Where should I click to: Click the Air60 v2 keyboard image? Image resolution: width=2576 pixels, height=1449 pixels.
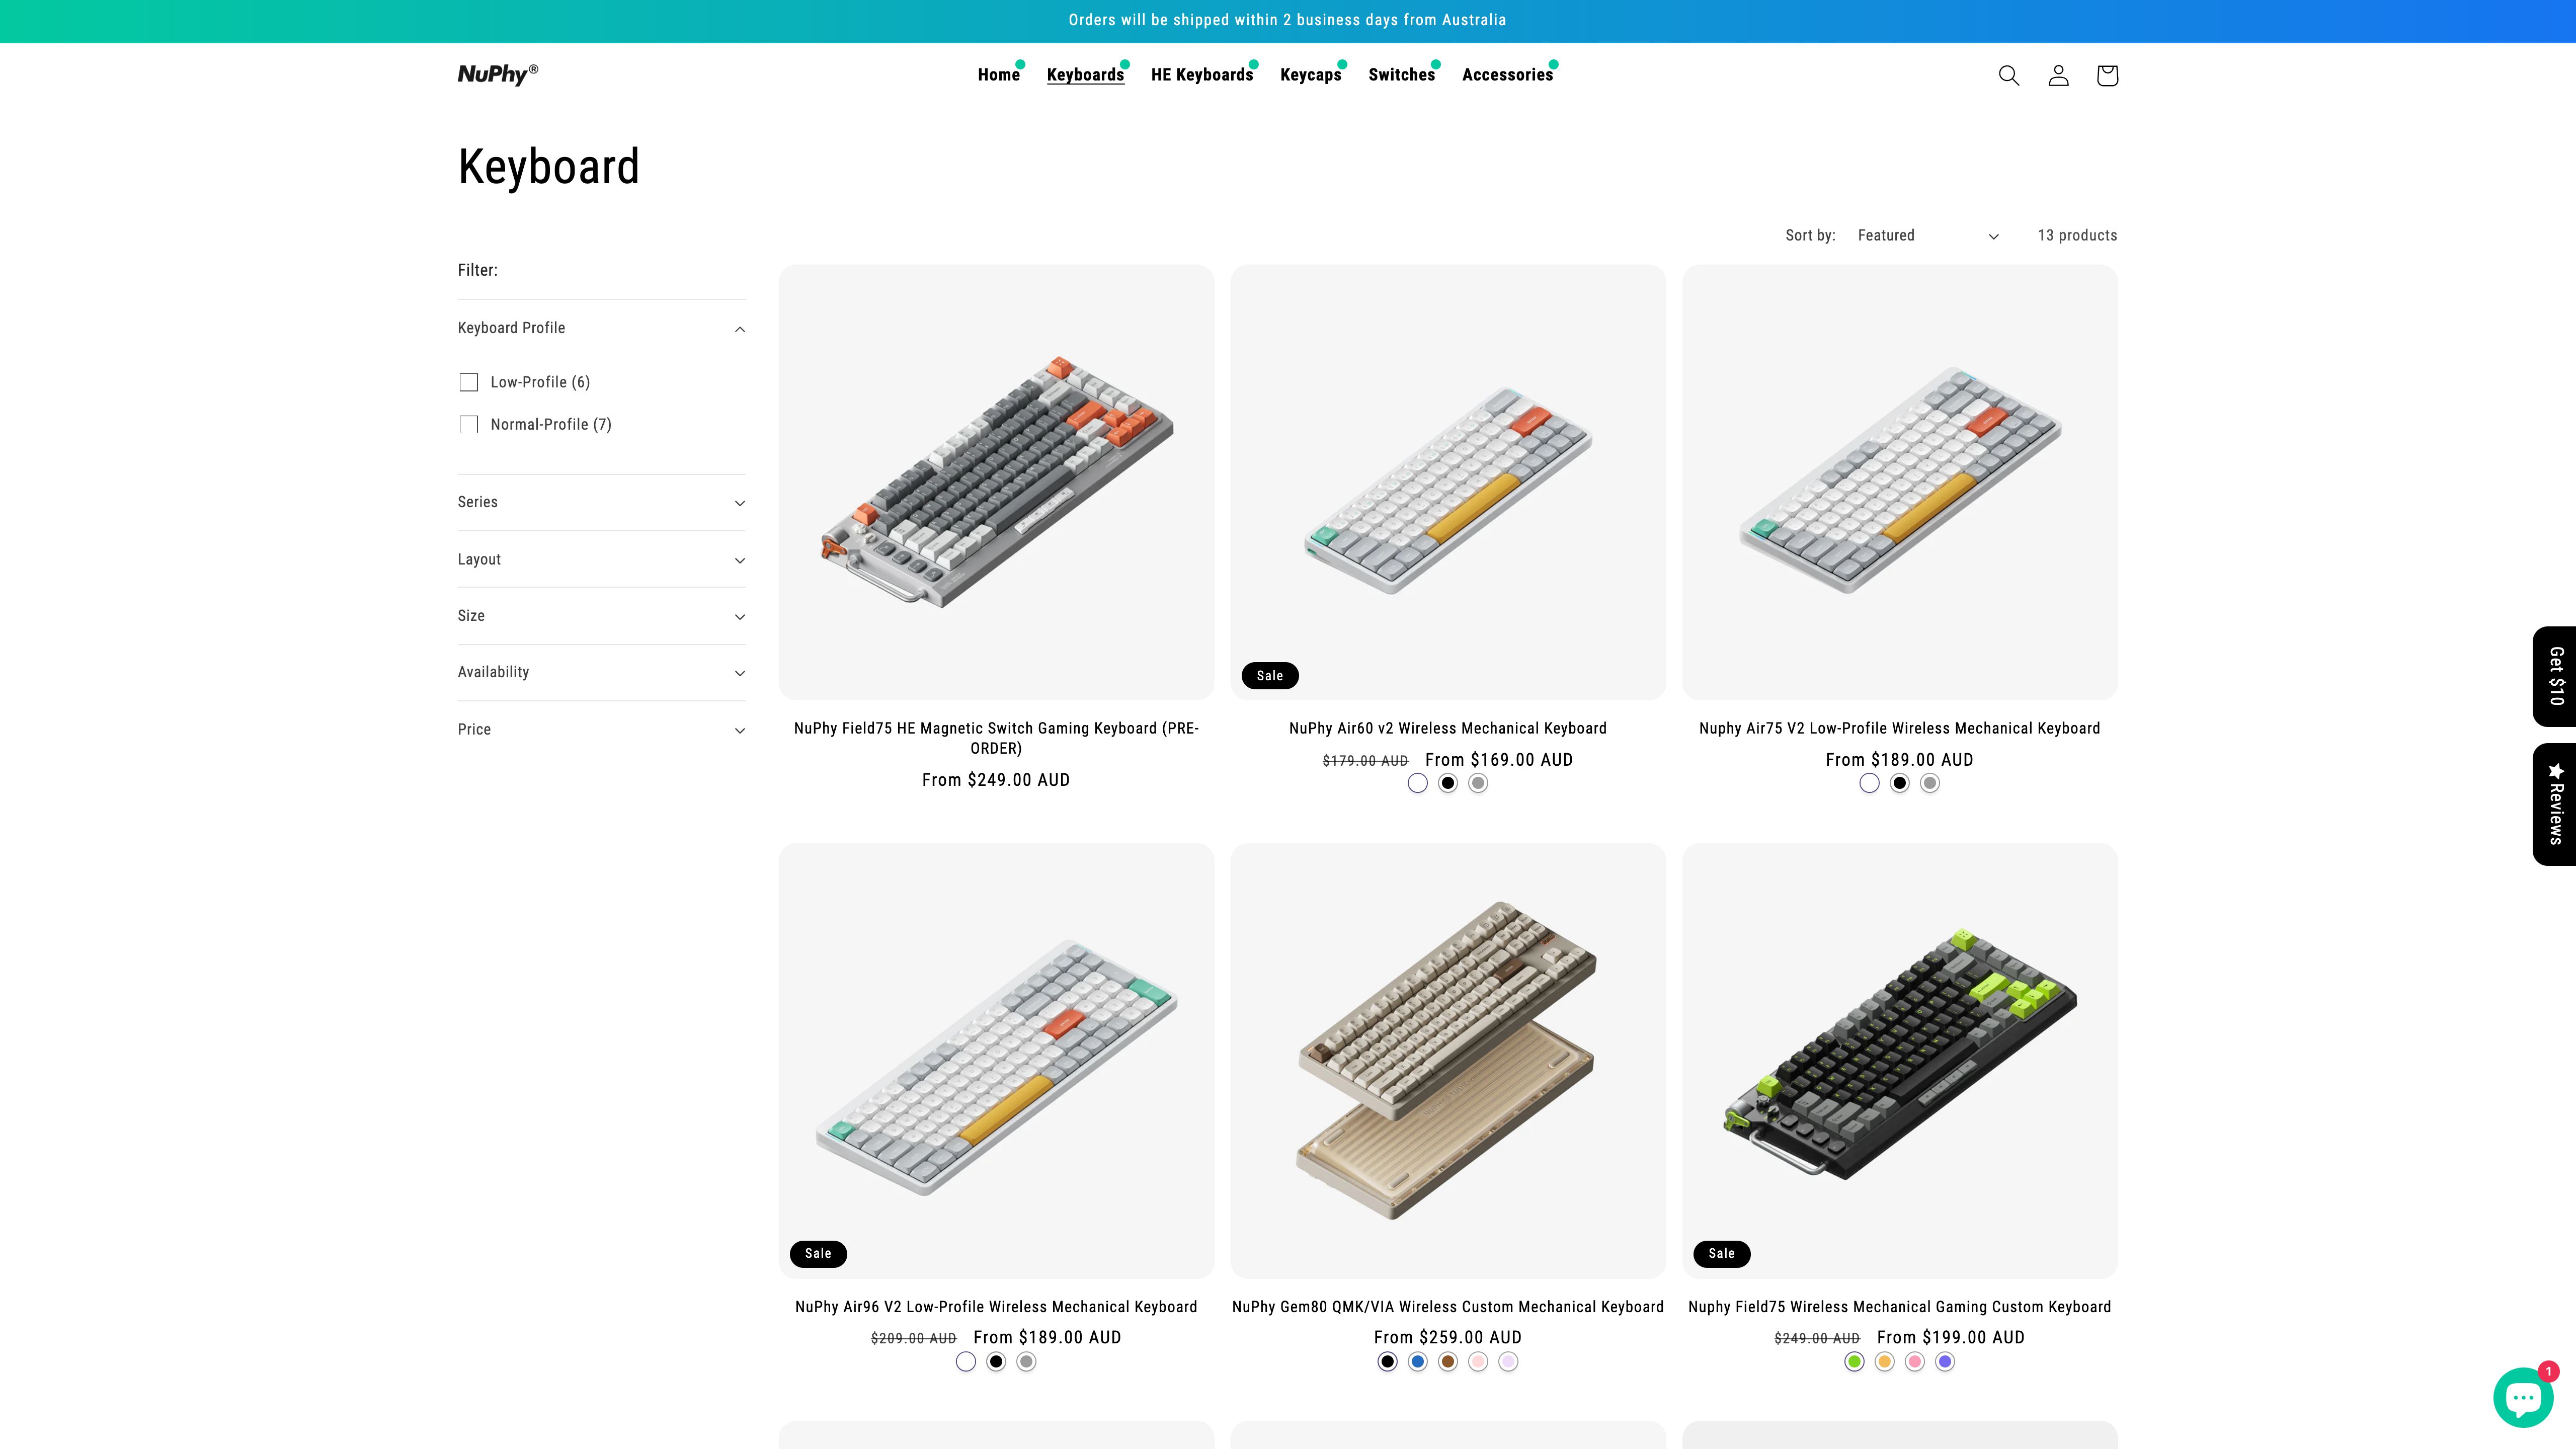(x=1447, y=482)
